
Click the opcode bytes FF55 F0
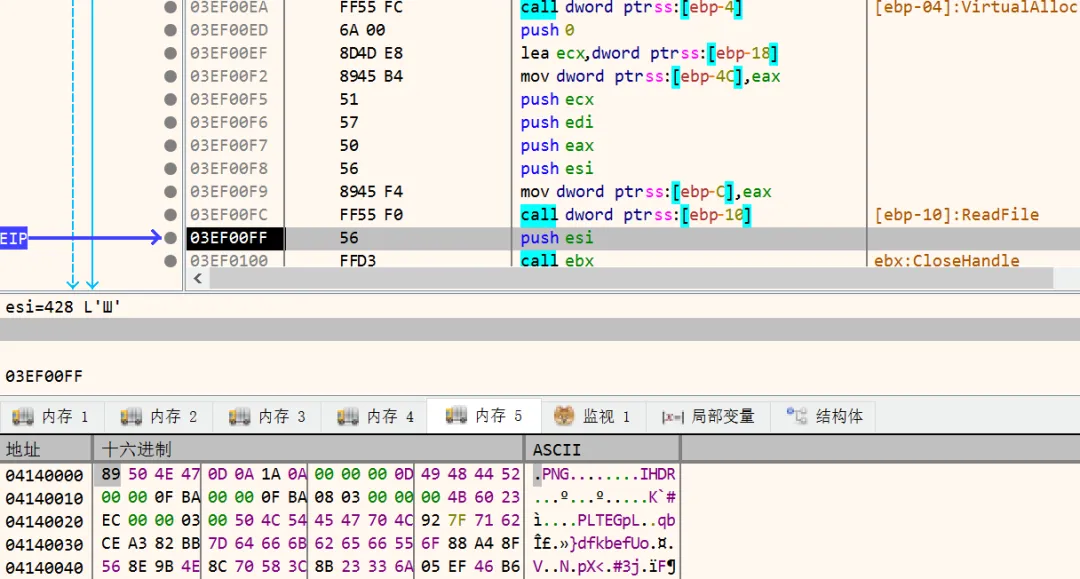(x=371, y=215)
